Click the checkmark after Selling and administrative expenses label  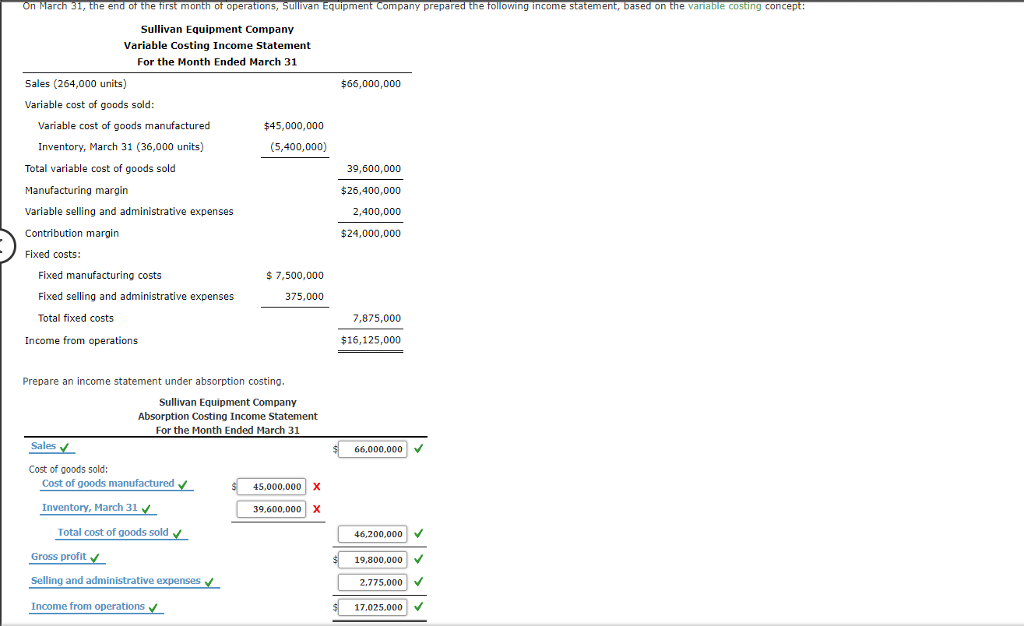210,580
